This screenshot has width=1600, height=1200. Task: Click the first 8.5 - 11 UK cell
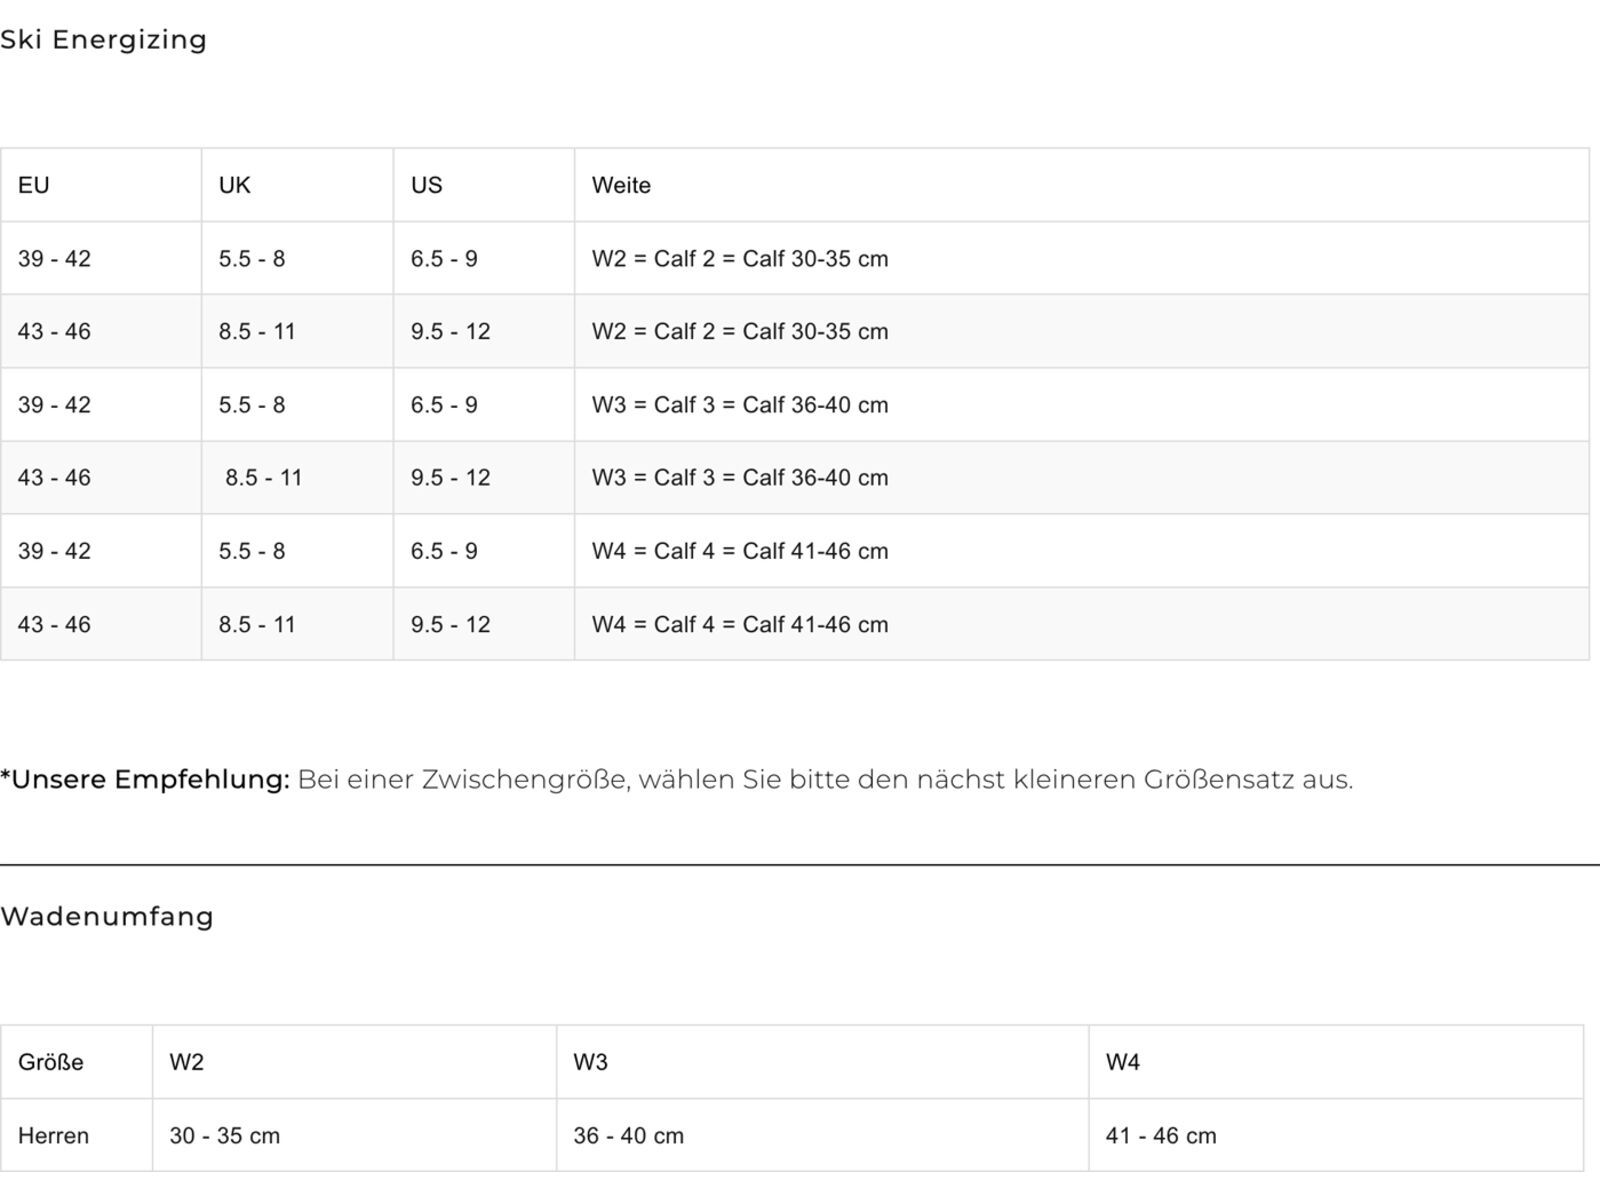coord(297,331)
